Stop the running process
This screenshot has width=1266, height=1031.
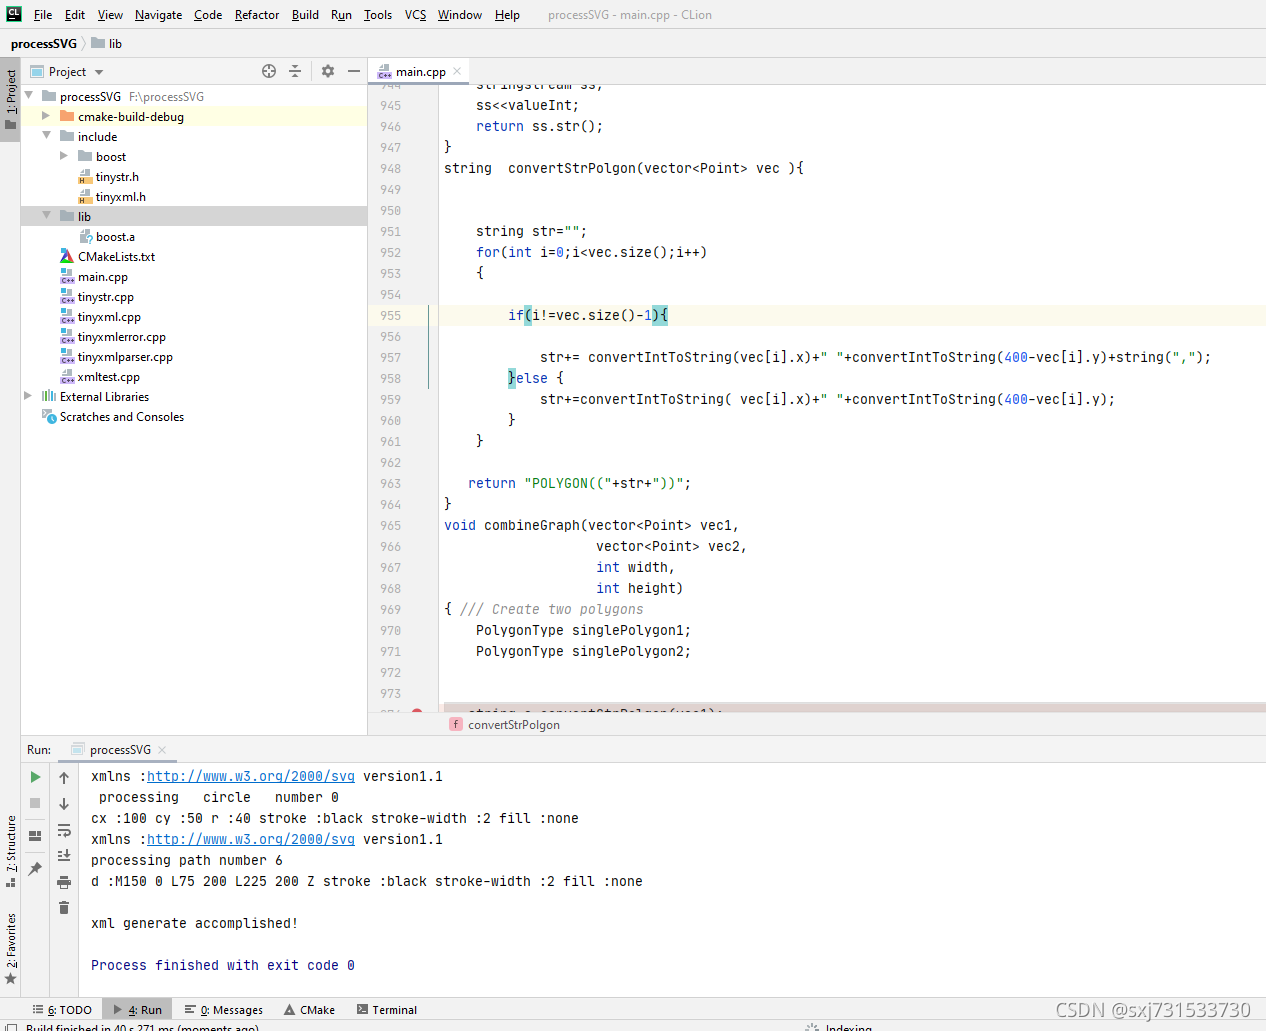point(34,803)
